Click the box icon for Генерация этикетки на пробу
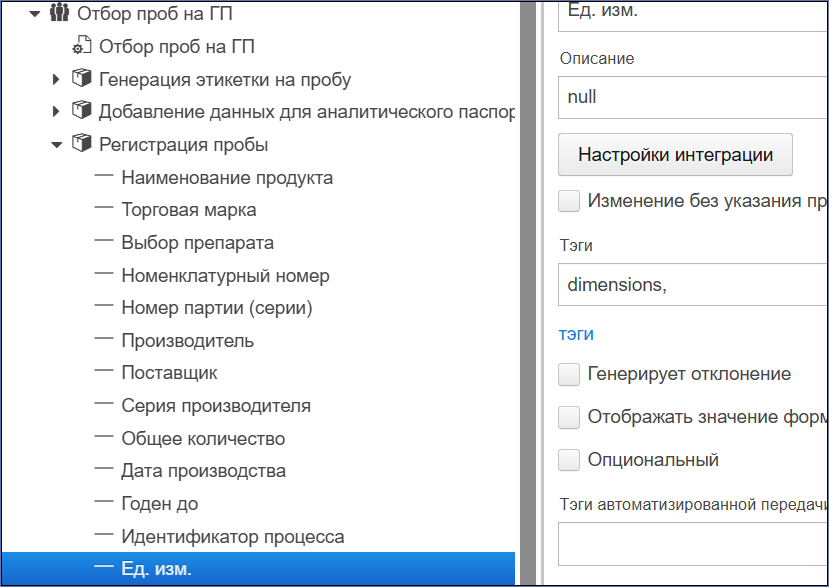Viewport: 829px width, 587px height. (x=81, y=78)
